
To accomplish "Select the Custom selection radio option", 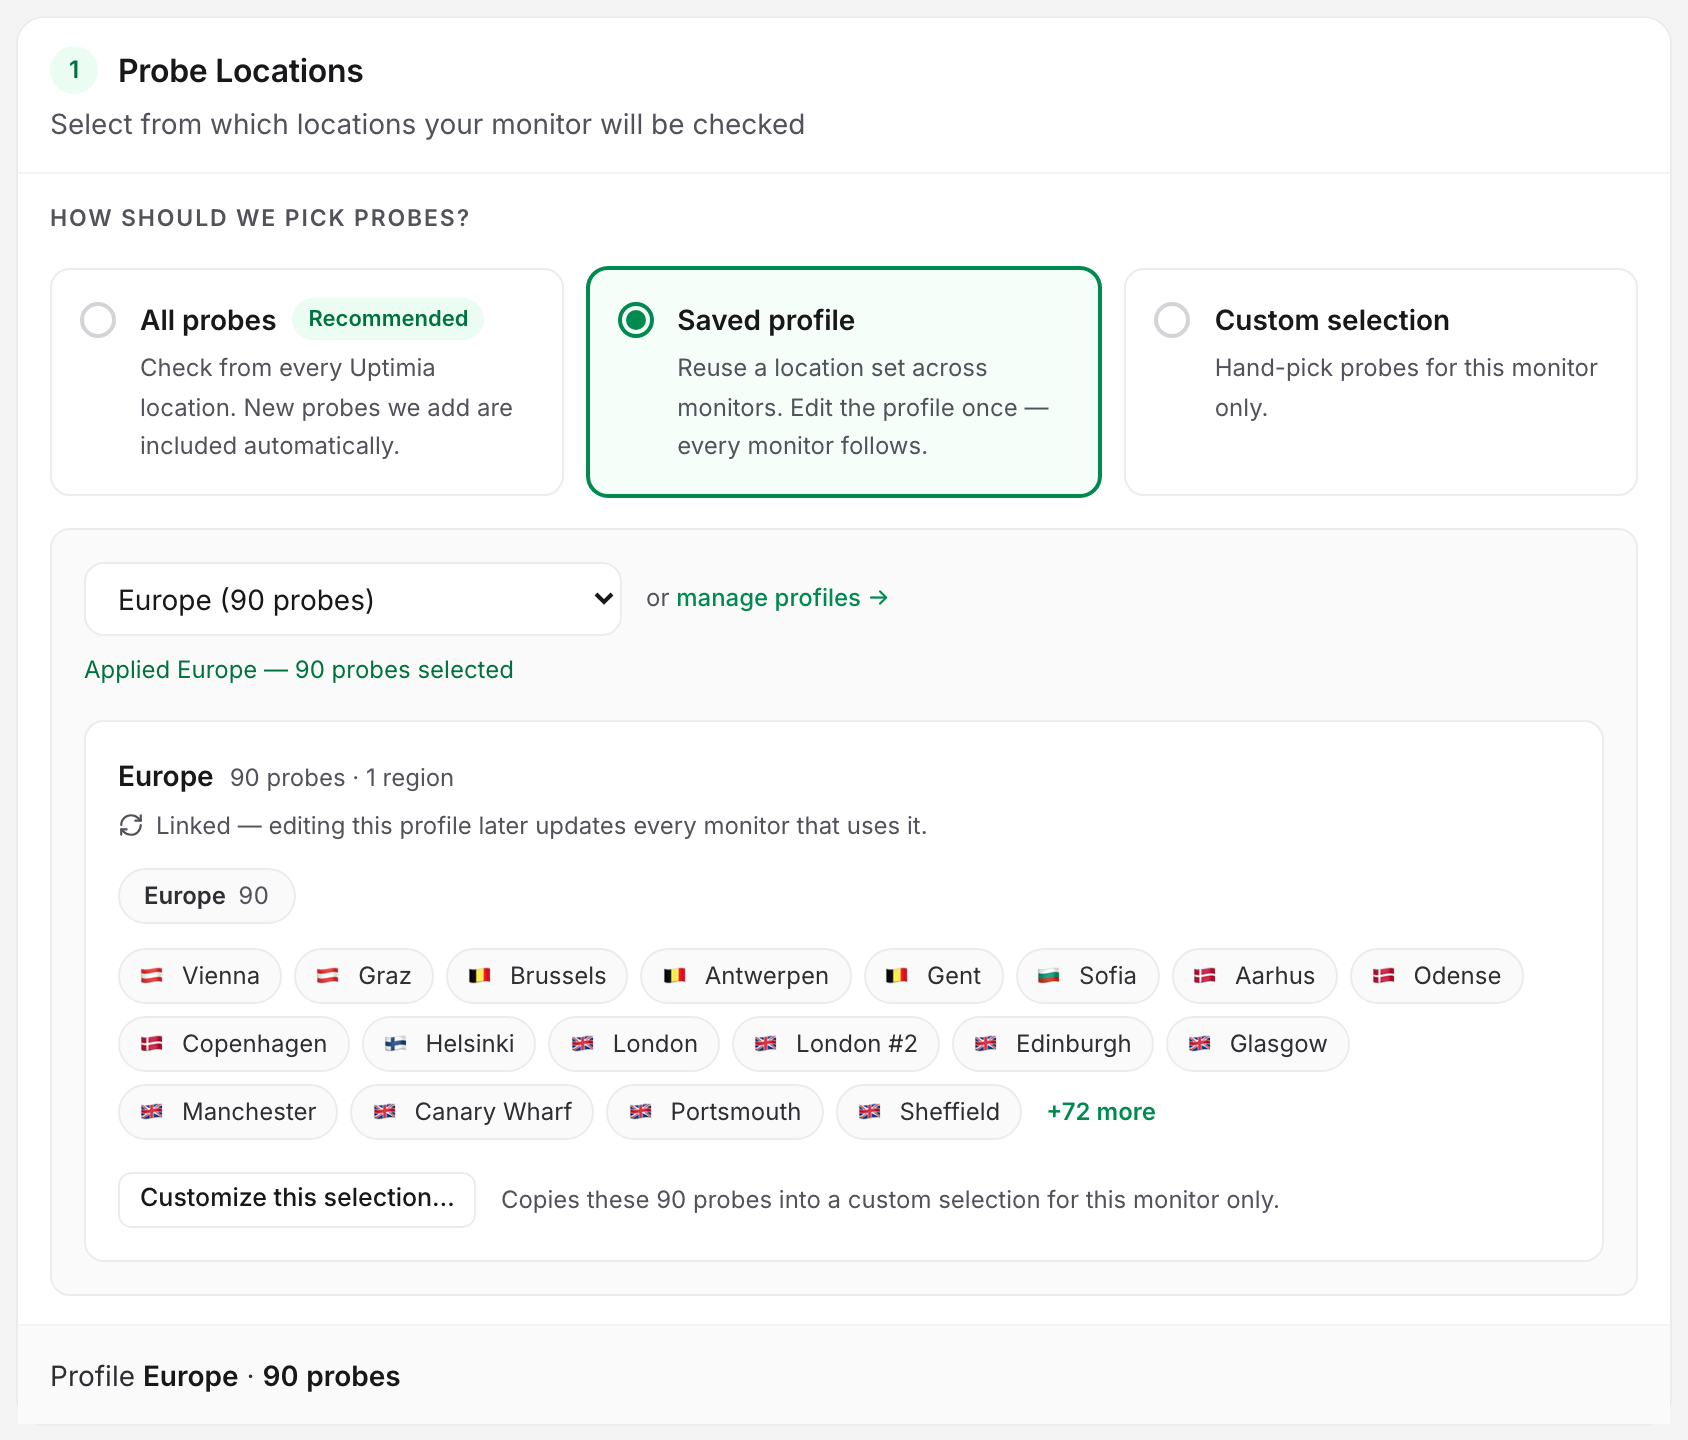I will click(x=1172, y=320).
